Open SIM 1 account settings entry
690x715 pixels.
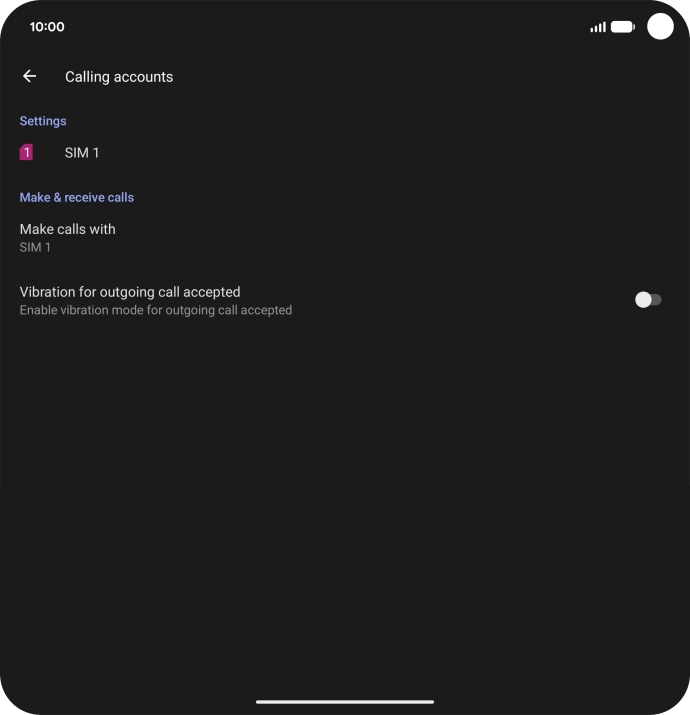(x=345, y=153)
